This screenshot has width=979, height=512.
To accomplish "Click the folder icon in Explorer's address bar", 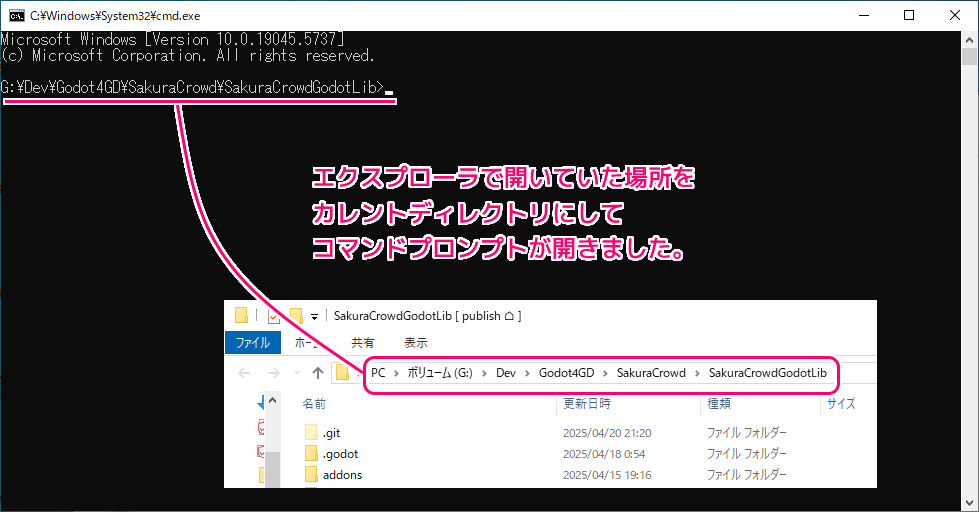I will coord(342,373).
